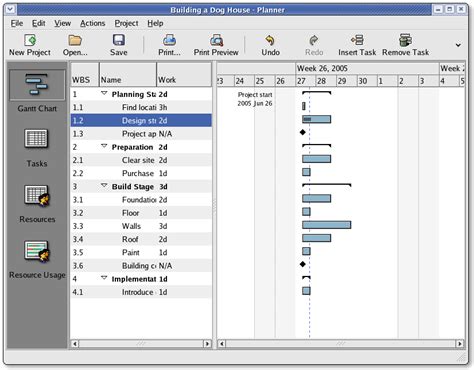Open the View menu
The image size is (474, 370).
click(63, 23)
